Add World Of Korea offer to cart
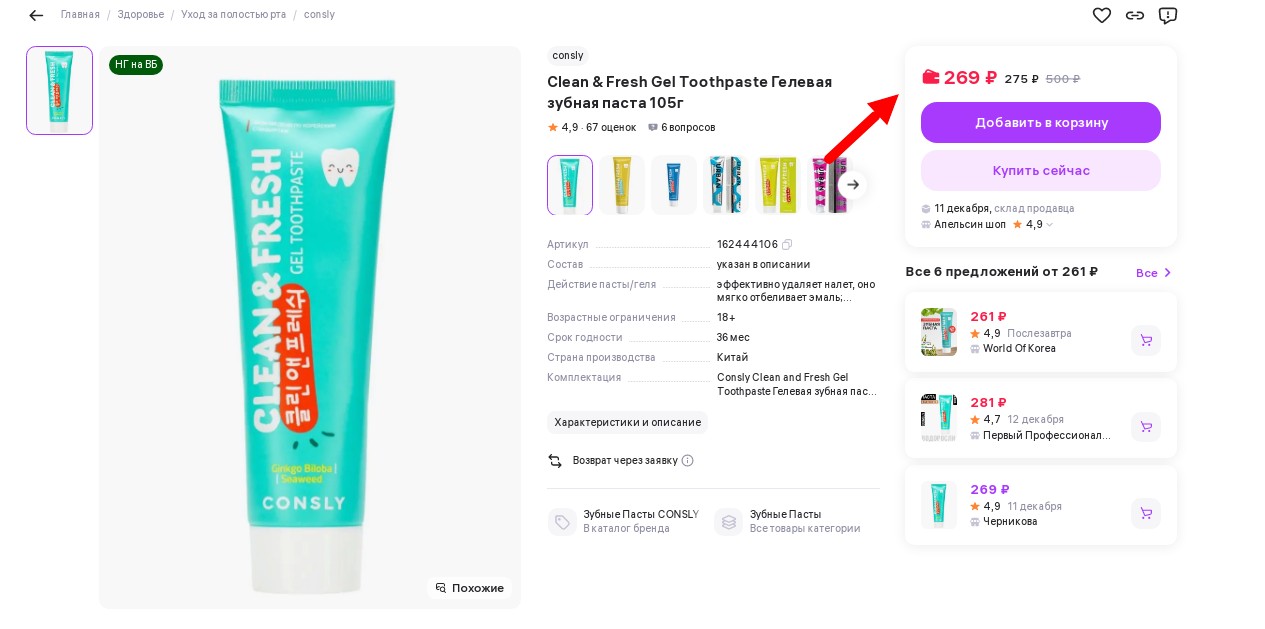 point(1145,340)
